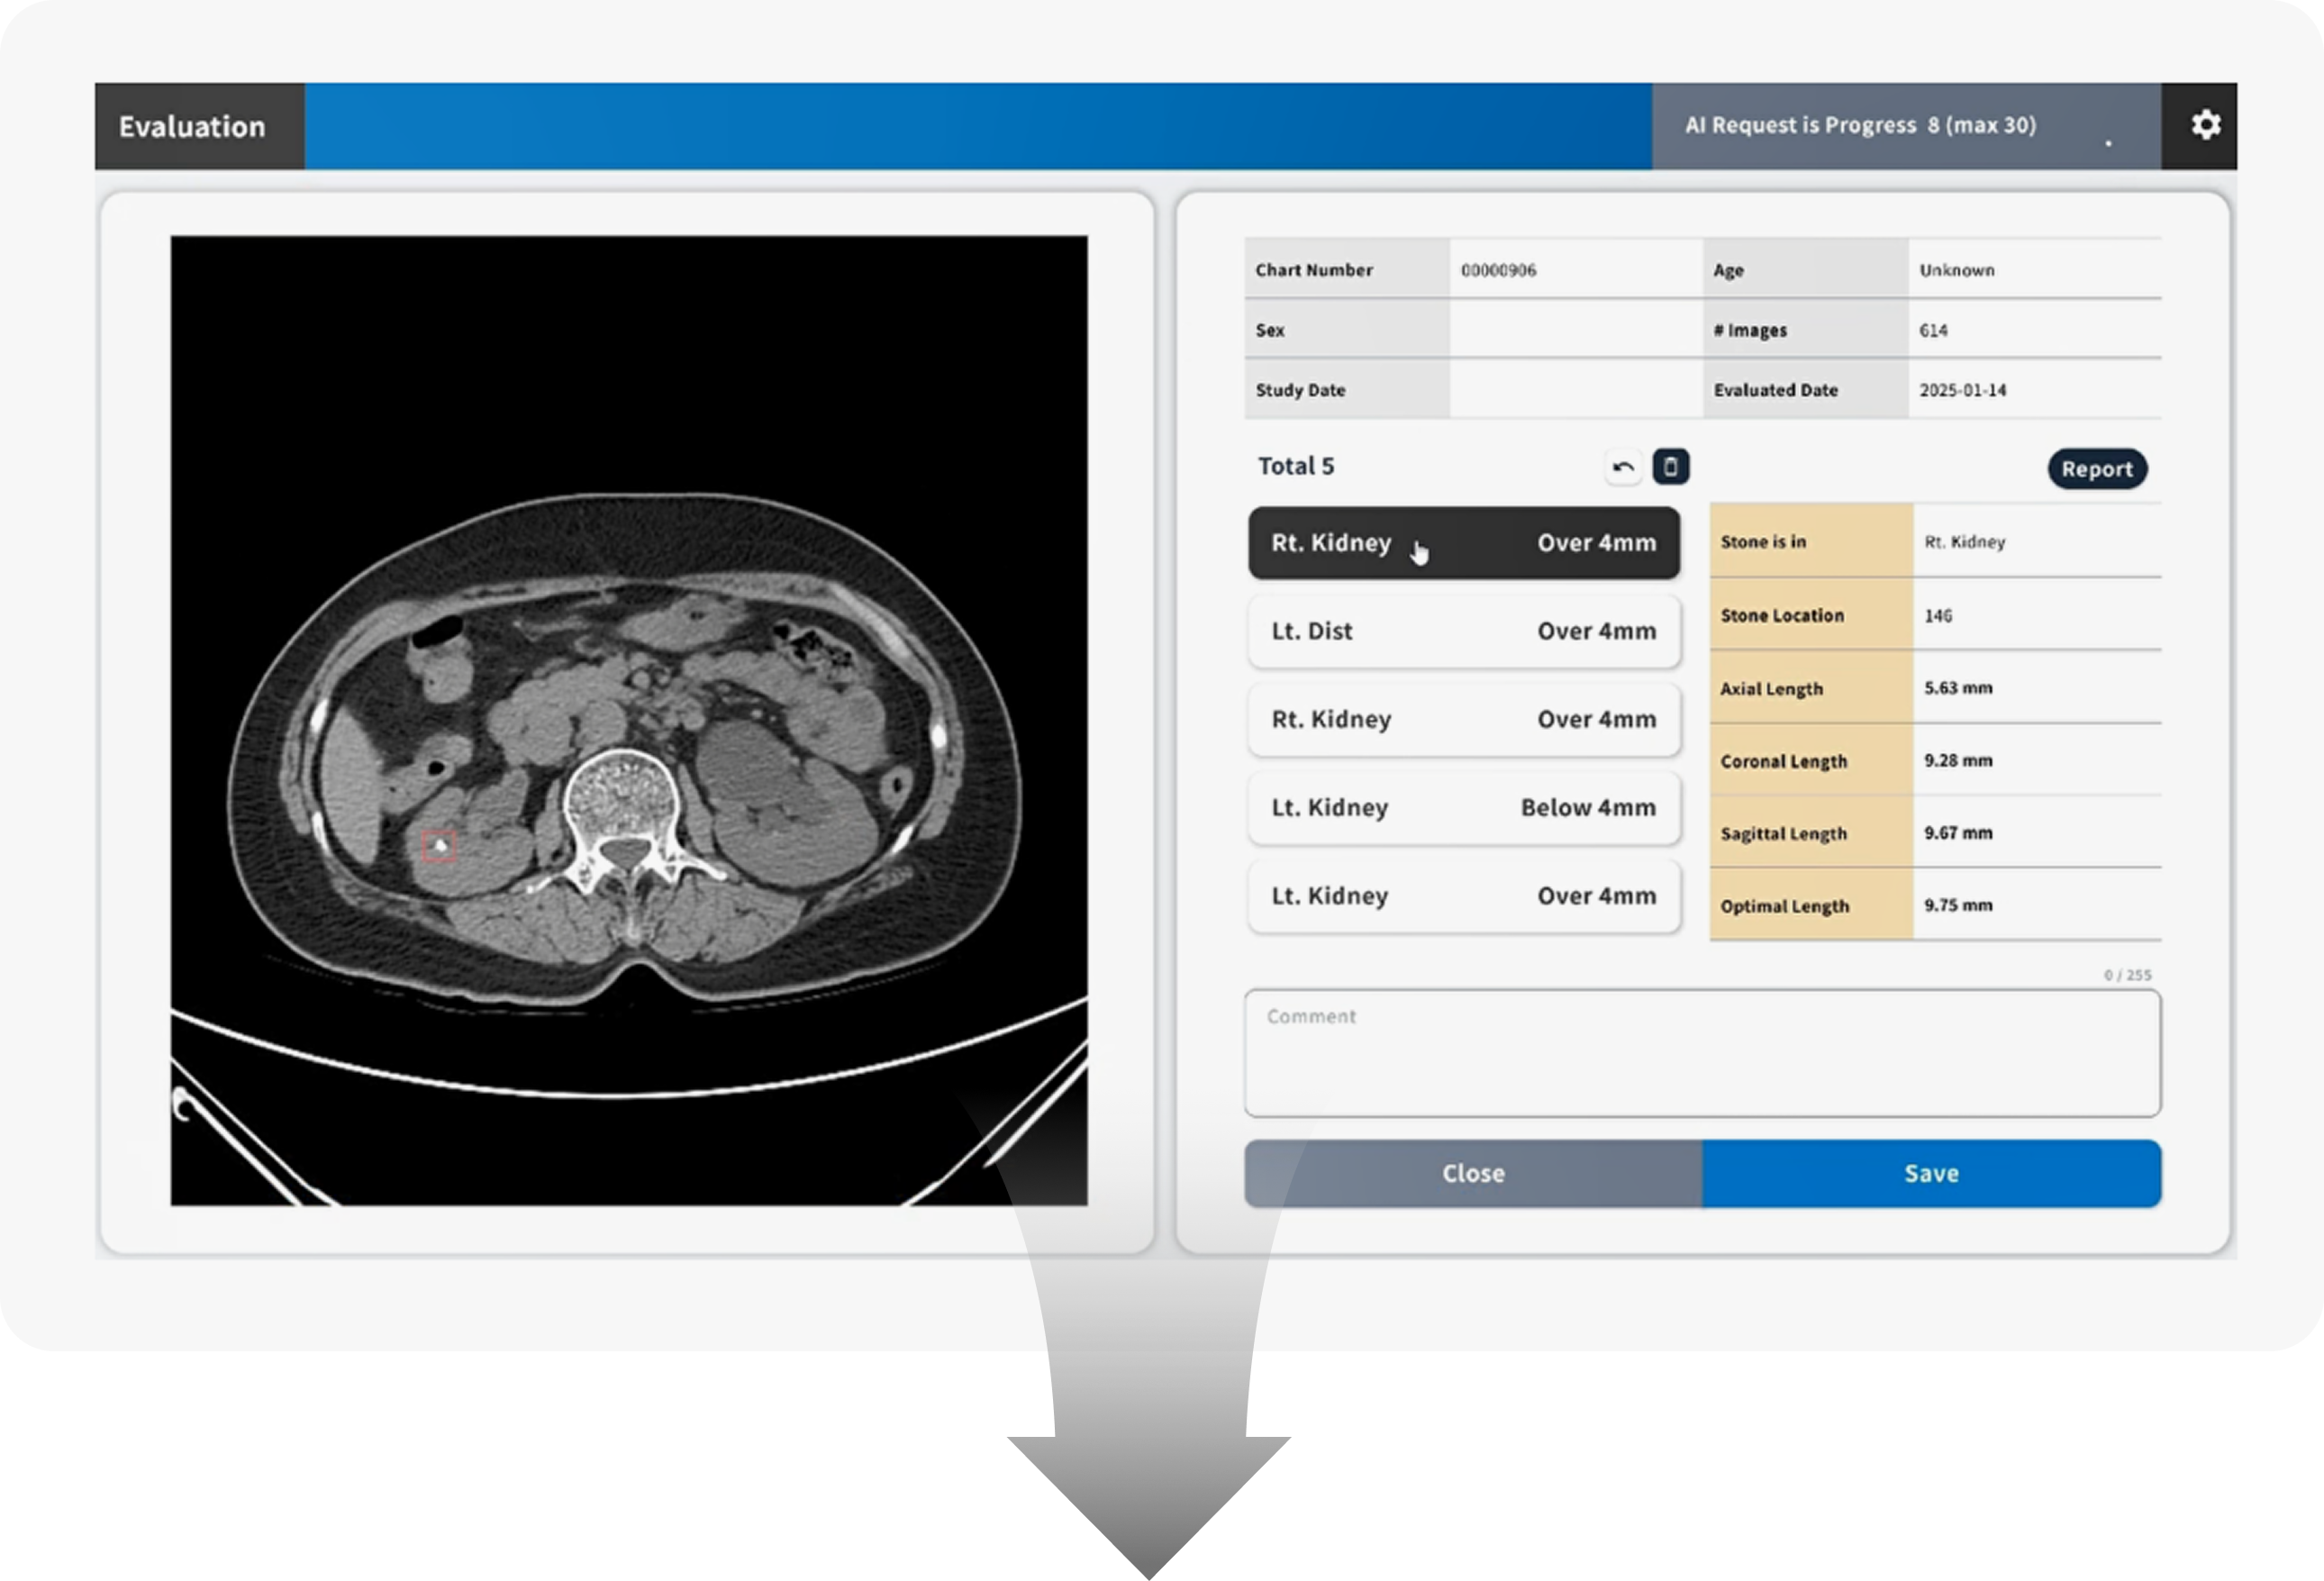This screenshot has width=2324, height=1581.
Task: Click the dark delete icon beside undo
Action: coord(1670,467)
